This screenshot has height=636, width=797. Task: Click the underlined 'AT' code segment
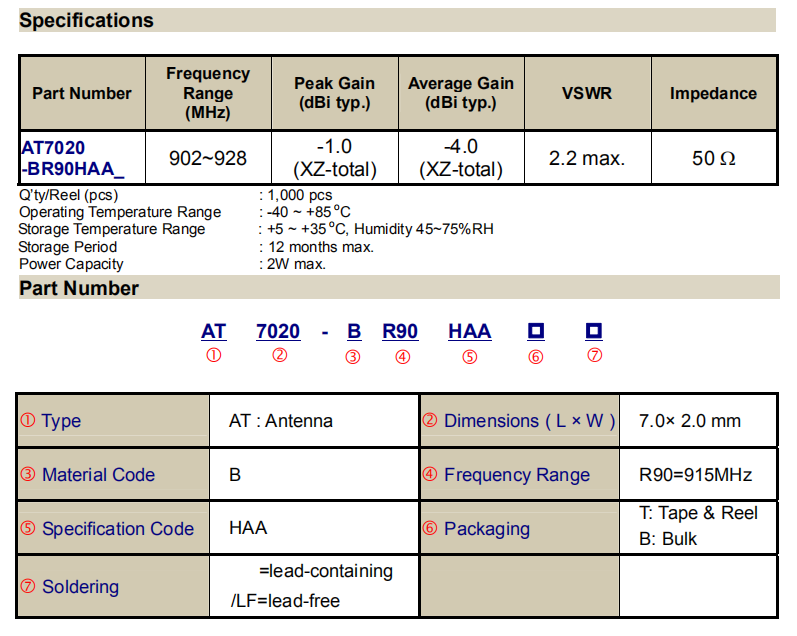coord(213,332)
